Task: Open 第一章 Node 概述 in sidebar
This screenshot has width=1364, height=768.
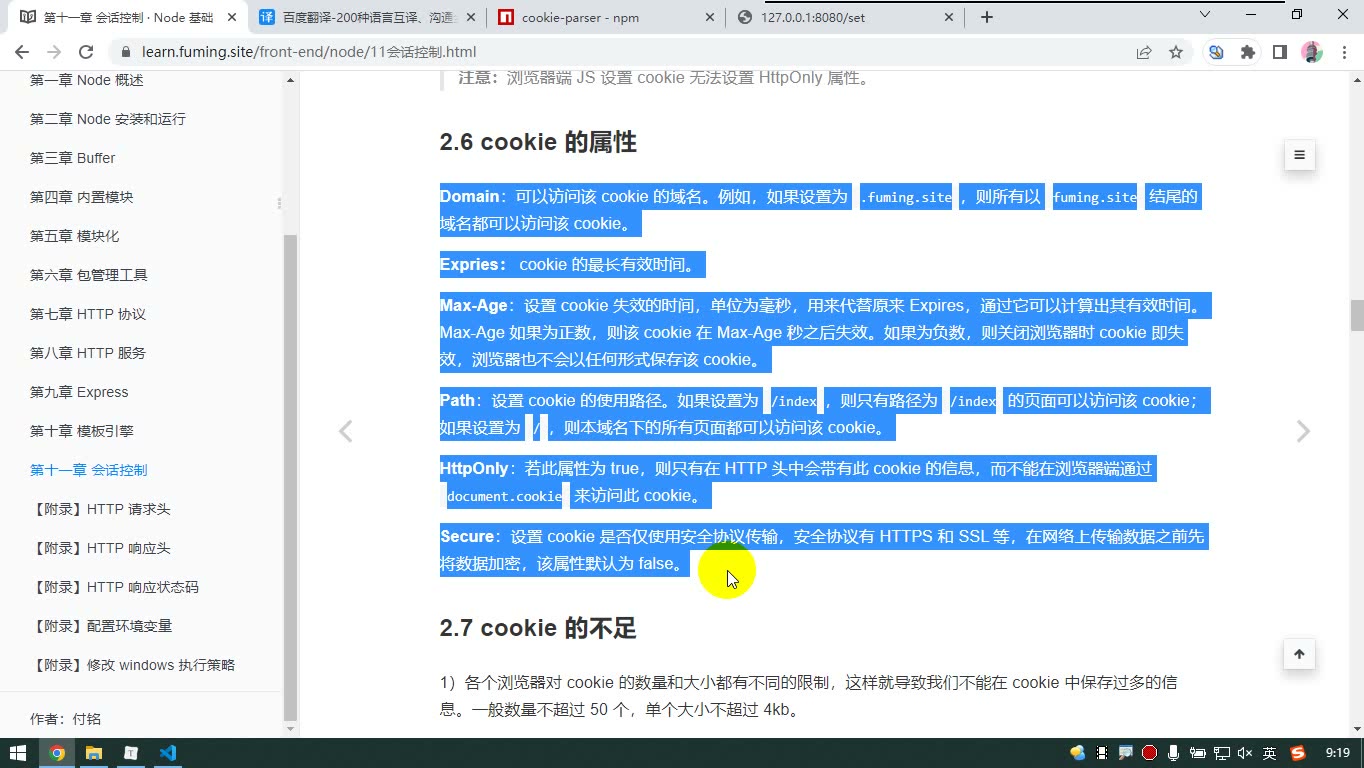Action: (x=87, y=80)
